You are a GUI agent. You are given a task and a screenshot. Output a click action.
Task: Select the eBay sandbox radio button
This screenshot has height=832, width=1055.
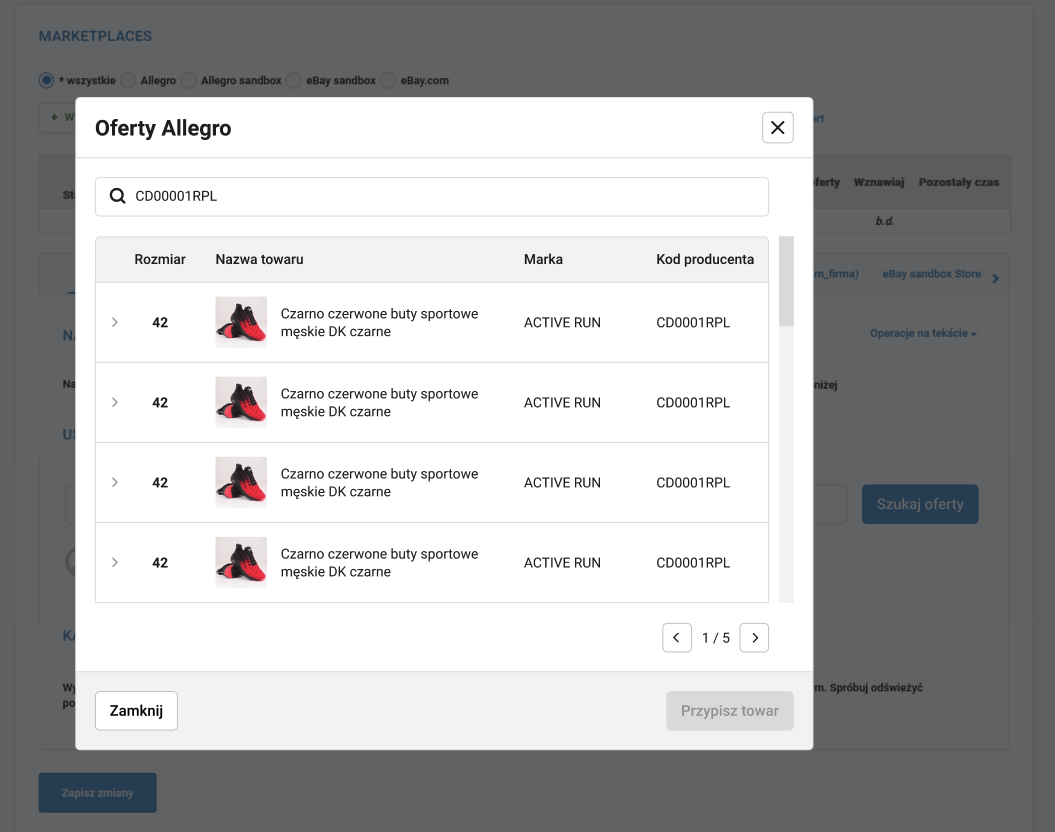click(293, 80)
